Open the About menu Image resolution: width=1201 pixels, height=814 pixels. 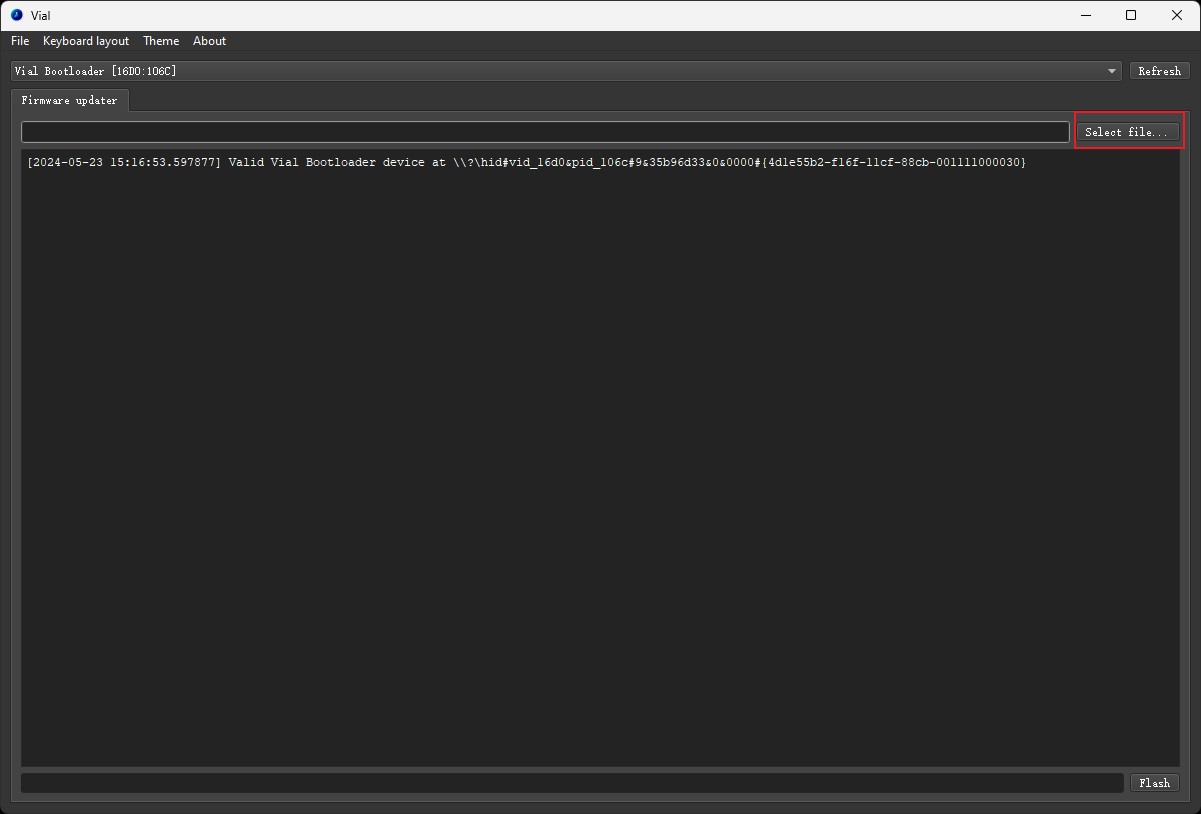click(x=209, y=41)
